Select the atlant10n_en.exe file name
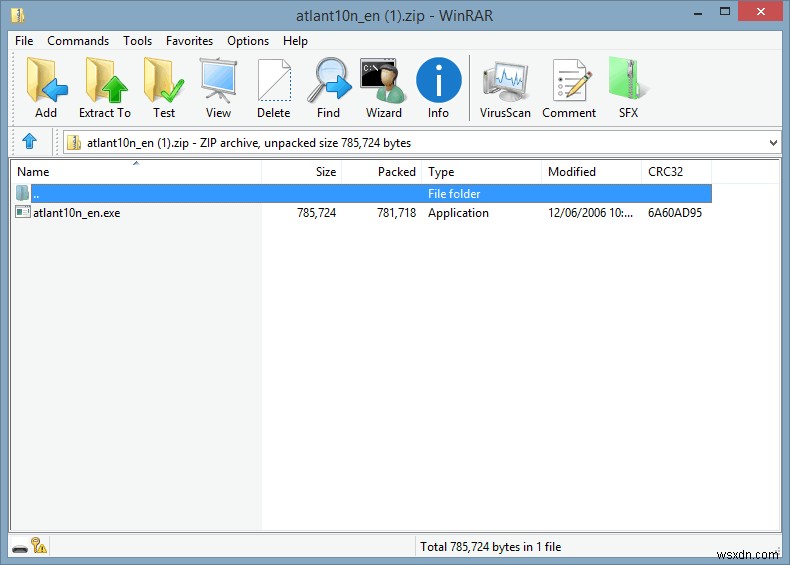Screen dimensions: 790x565 click(x=77, y=213)
